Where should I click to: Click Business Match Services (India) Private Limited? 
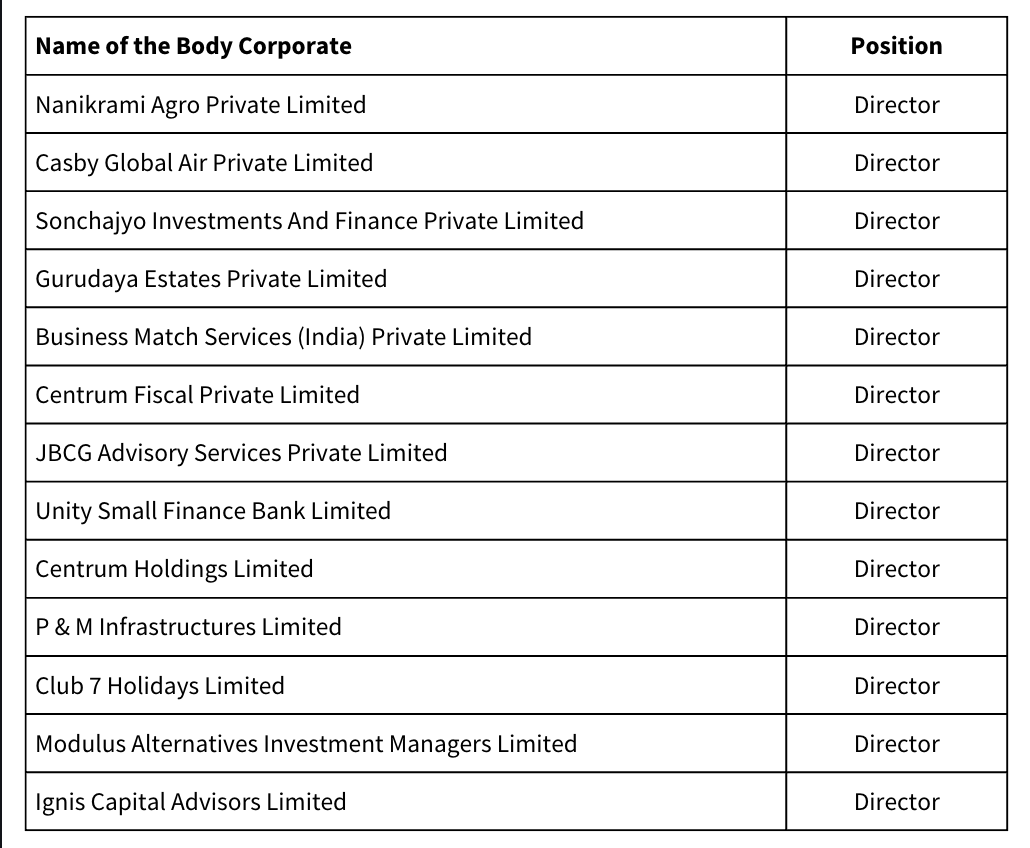pyautogui.click(x=283, y=337)
